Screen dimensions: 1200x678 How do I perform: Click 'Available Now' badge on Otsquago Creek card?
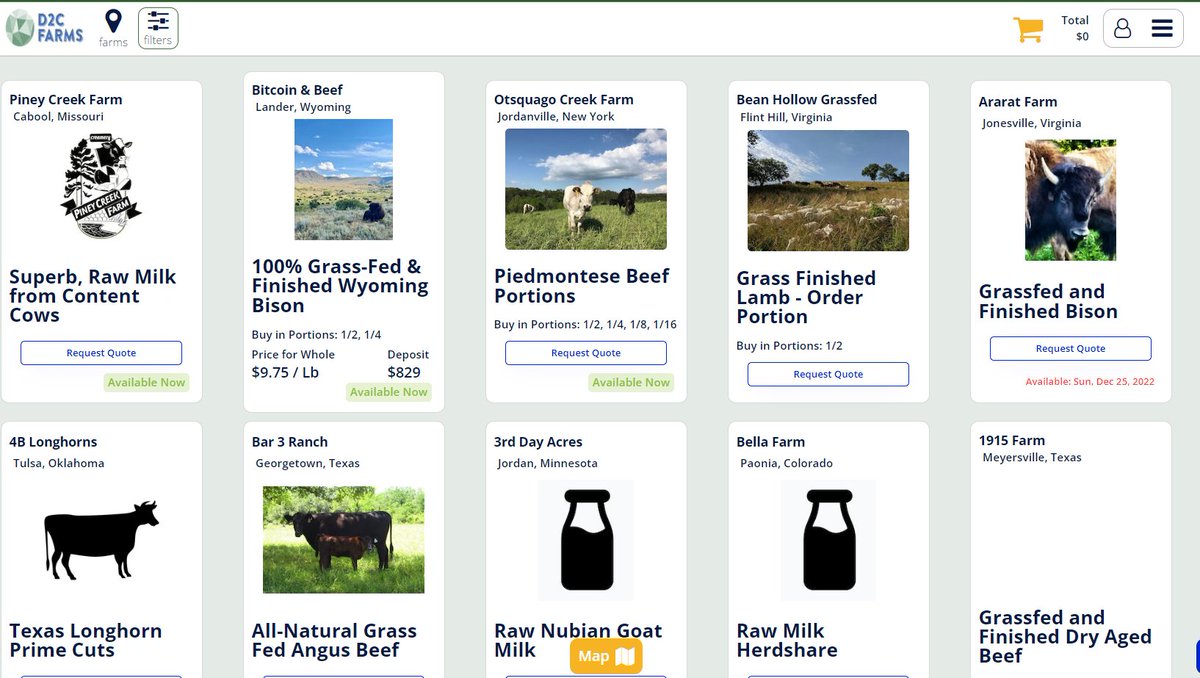[x=631, y=382]
